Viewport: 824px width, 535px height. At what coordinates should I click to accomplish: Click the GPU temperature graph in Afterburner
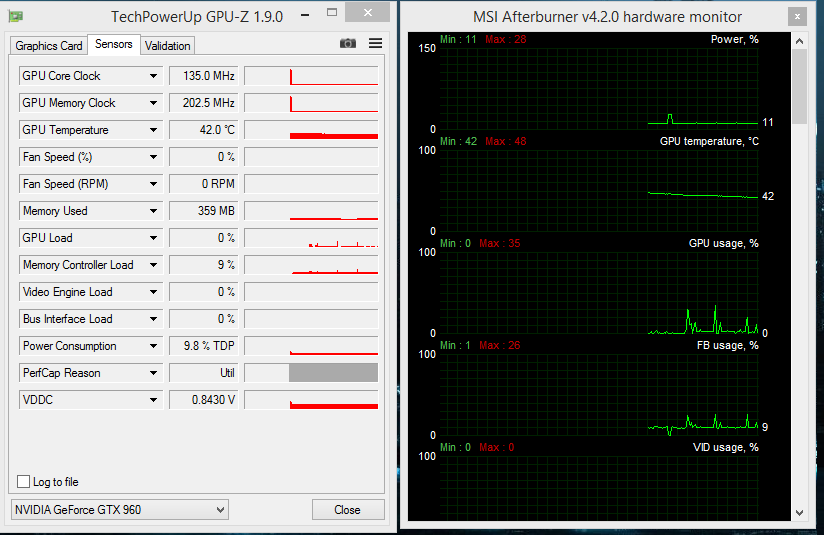[599, 190]
